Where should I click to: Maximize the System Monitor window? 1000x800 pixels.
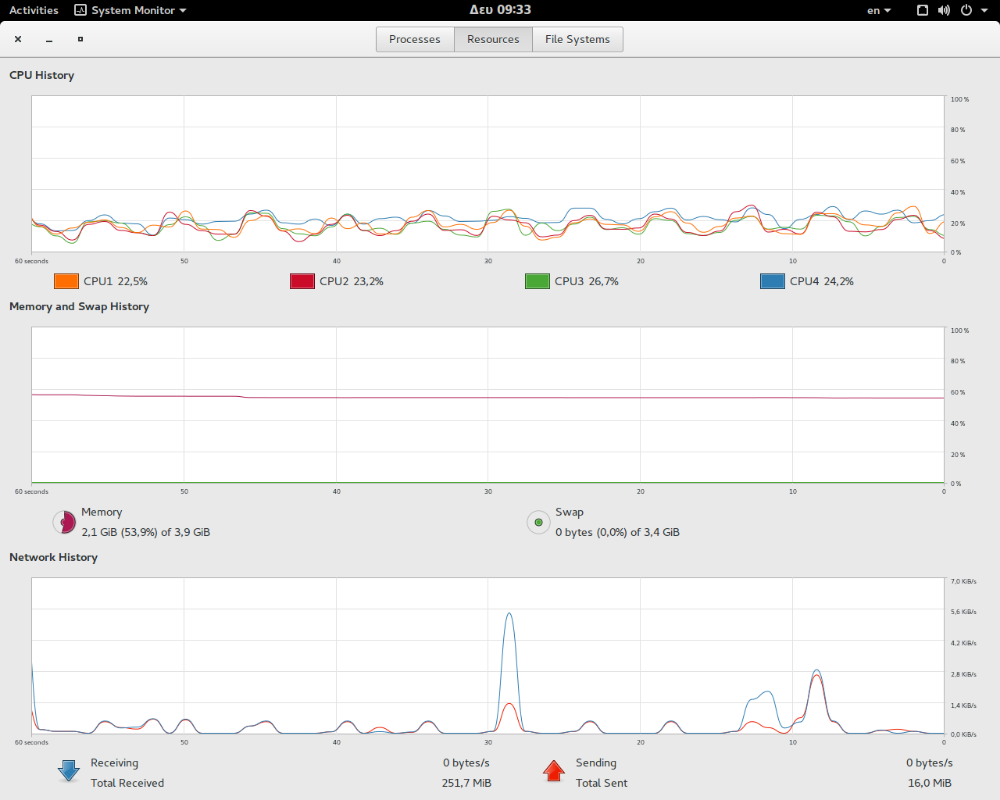tap(80, 40)
